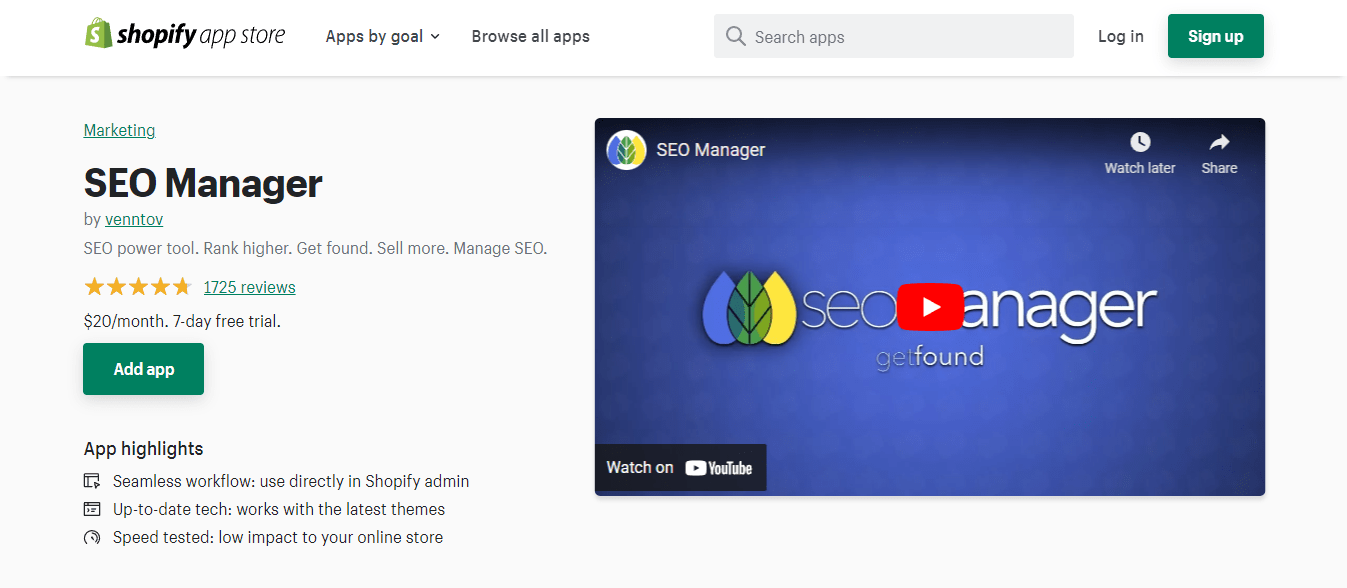This screenshot has height=588, width=1347.
Task: Click the Speed tested highlight icon
Action: 92,537
